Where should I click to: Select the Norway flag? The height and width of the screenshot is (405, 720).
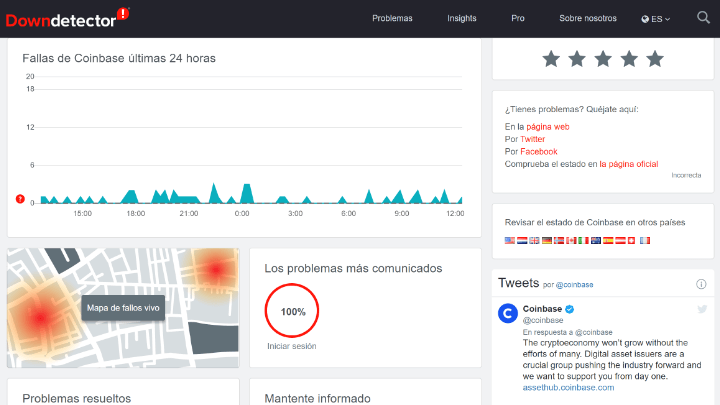[559, 240]
